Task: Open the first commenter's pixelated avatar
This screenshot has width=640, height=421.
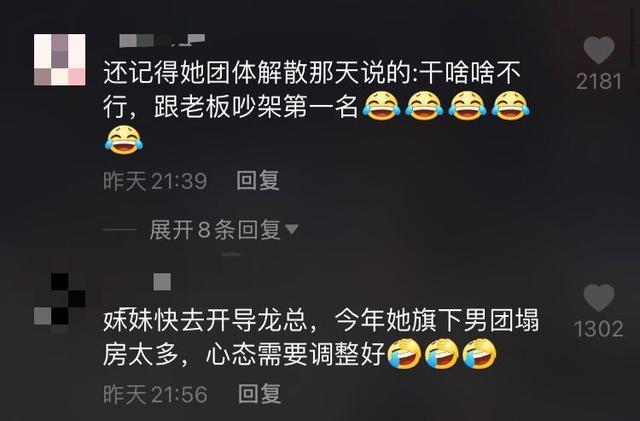Action: click(60, 60)
